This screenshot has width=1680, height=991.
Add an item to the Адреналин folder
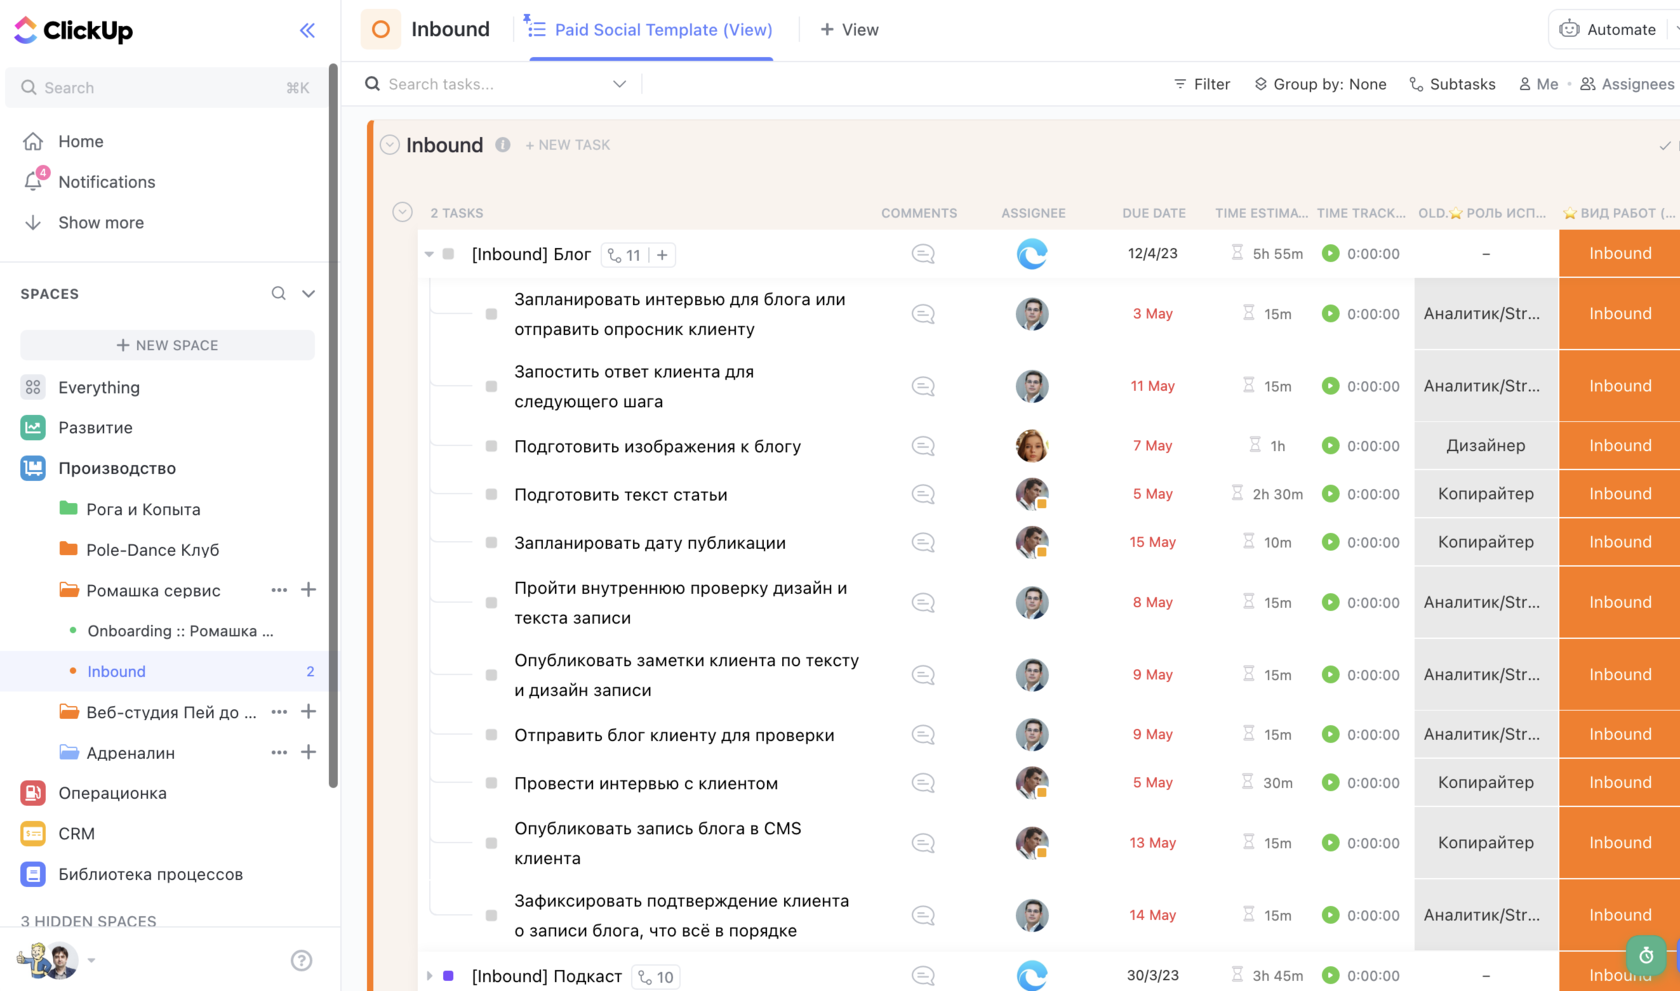point(309,752)
